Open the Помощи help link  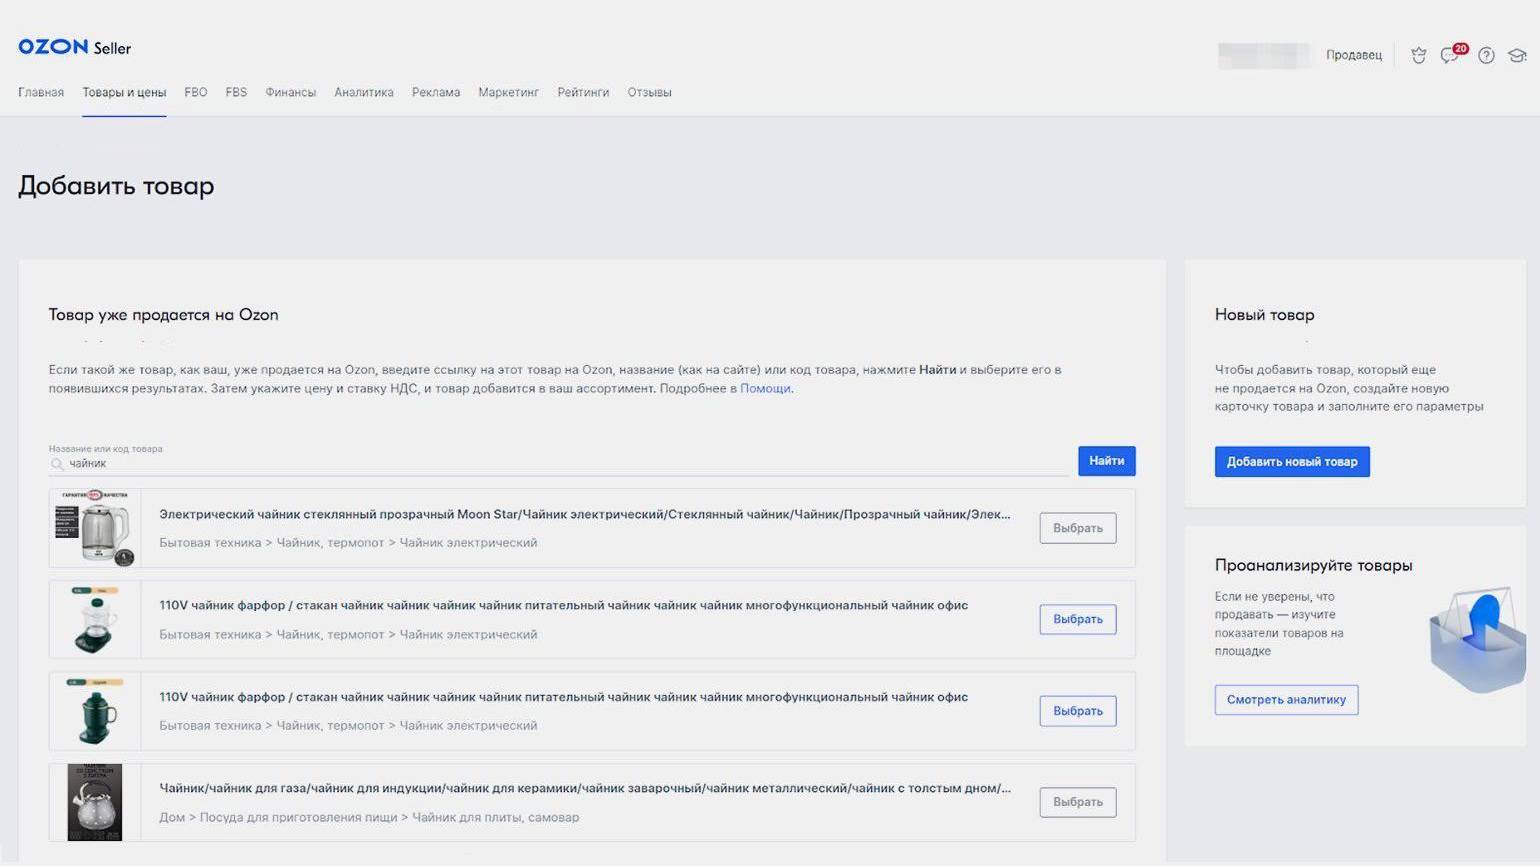pos(765,389)
